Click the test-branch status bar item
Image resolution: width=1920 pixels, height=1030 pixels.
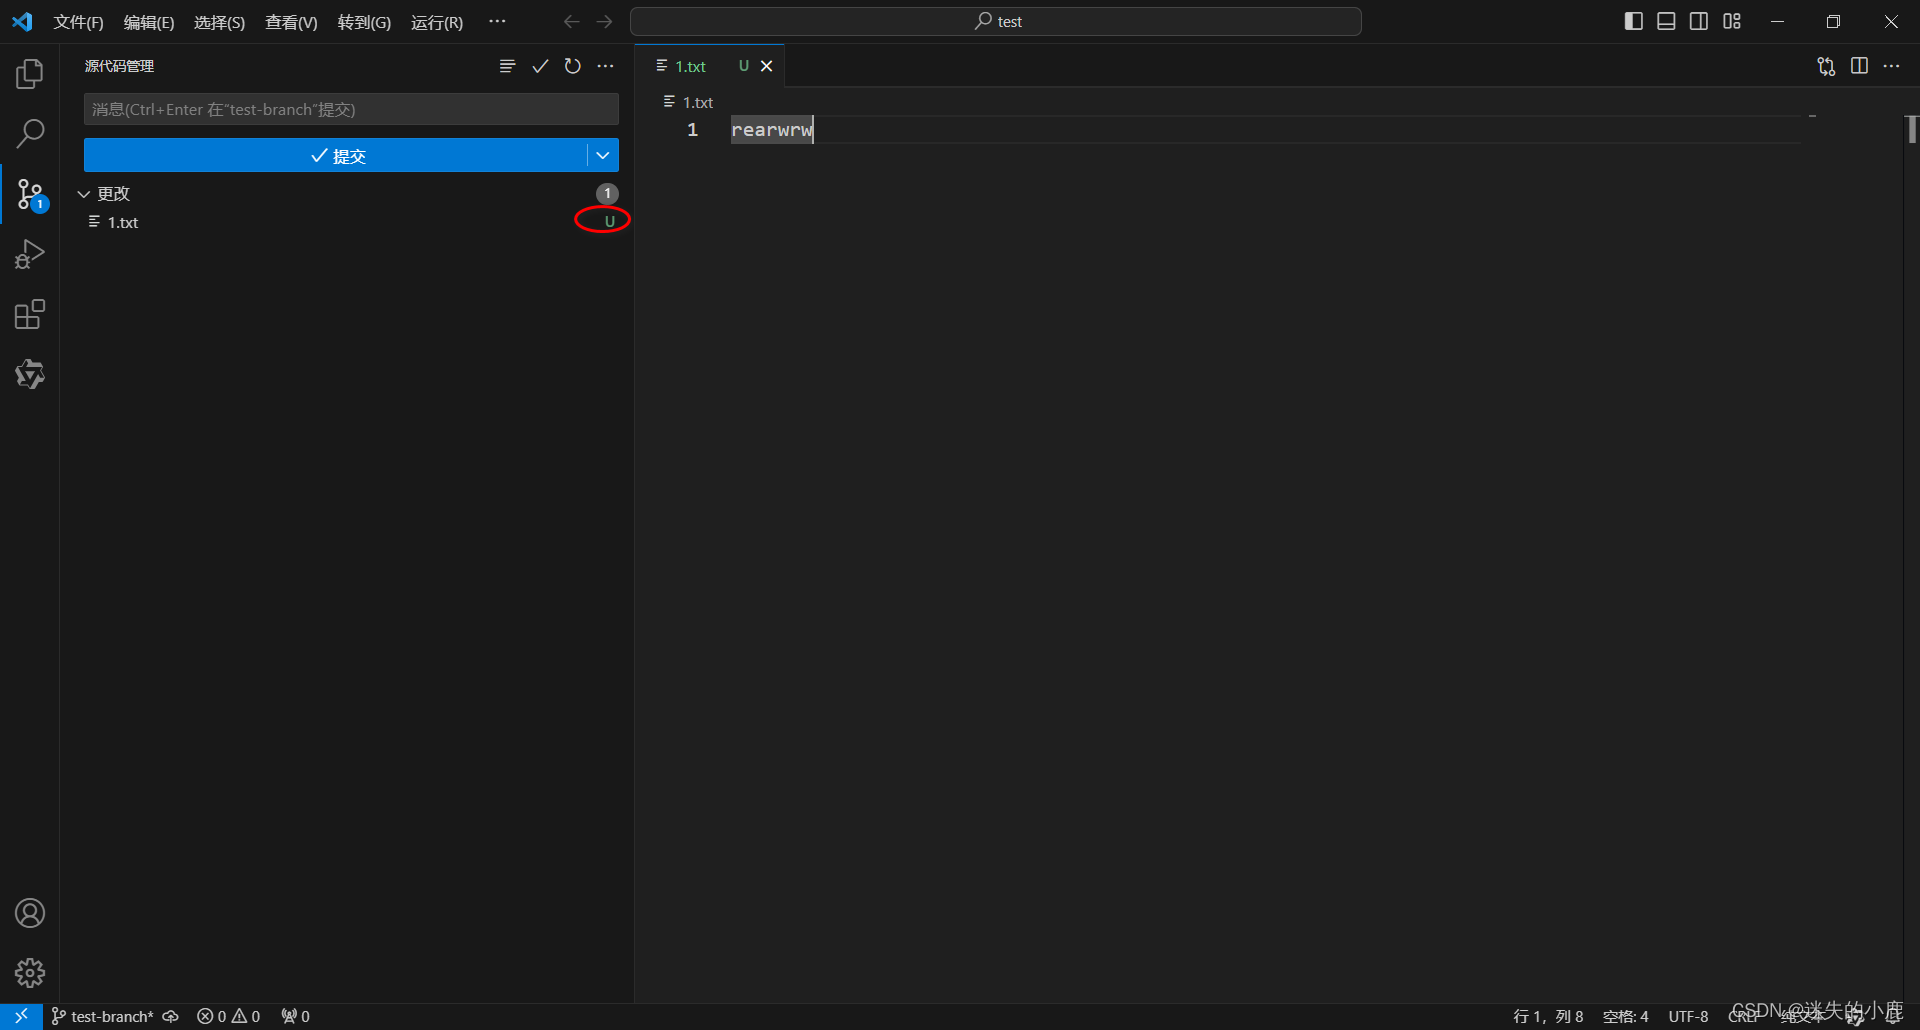(103, 1016)
